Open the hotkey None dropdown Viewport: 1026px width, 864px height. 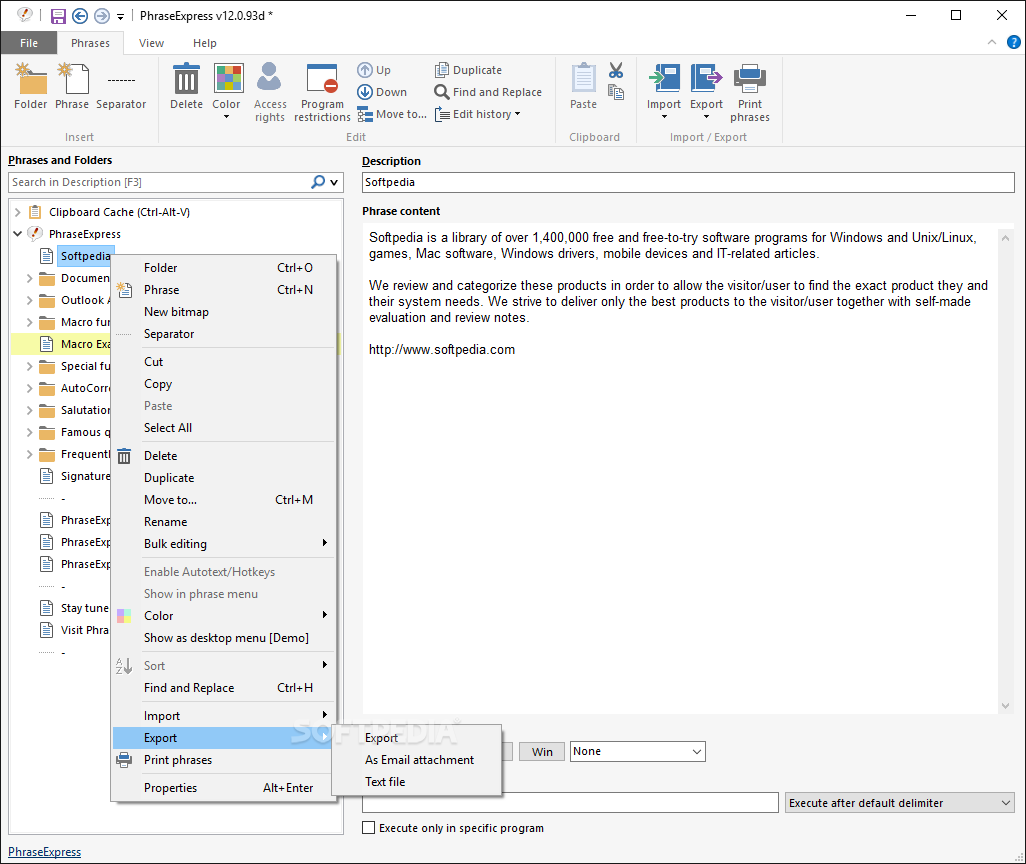[x=638, y=751]
